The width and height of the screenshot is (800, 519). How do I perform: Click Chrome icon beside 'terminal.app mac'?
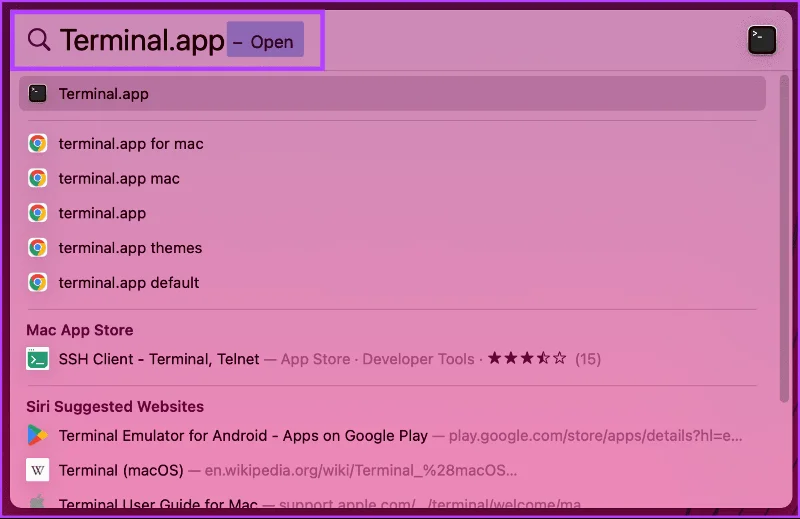click(x=37, y=178)
